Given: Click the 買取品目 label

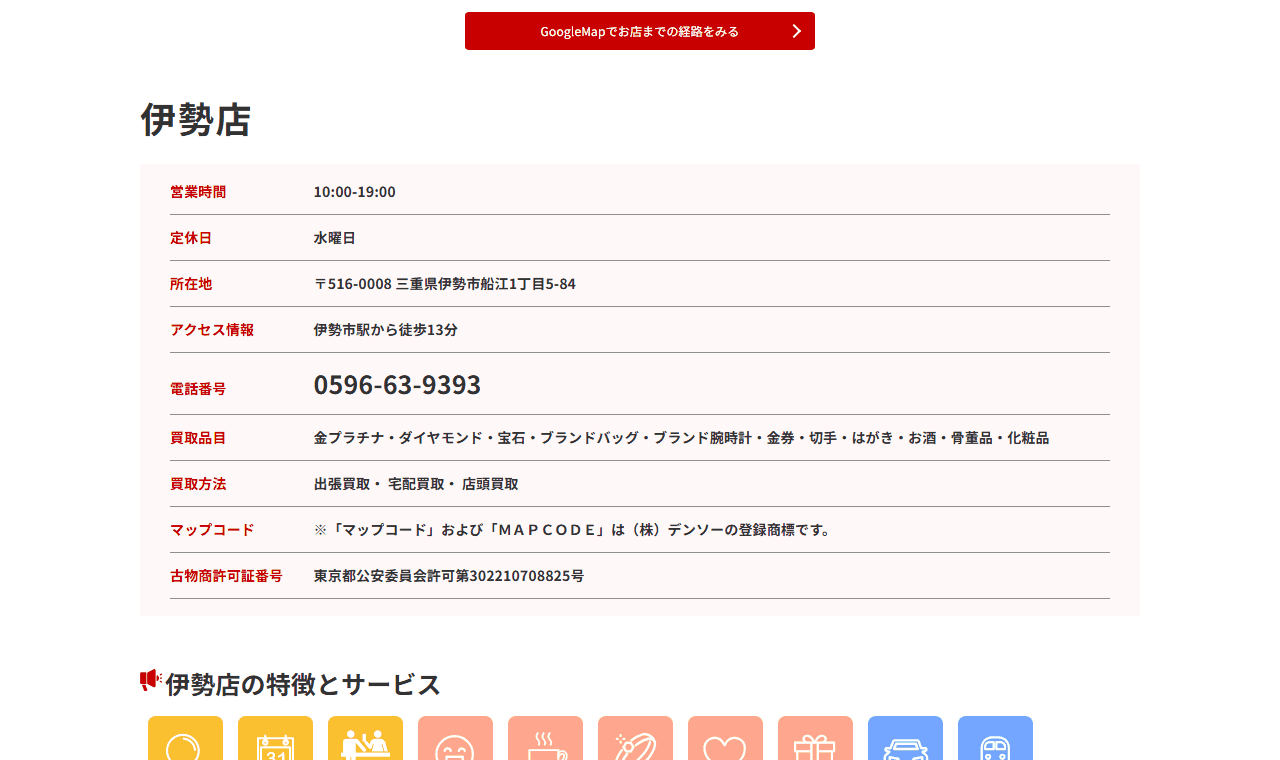Looking at the screenshot, I should tap(198, 438).
